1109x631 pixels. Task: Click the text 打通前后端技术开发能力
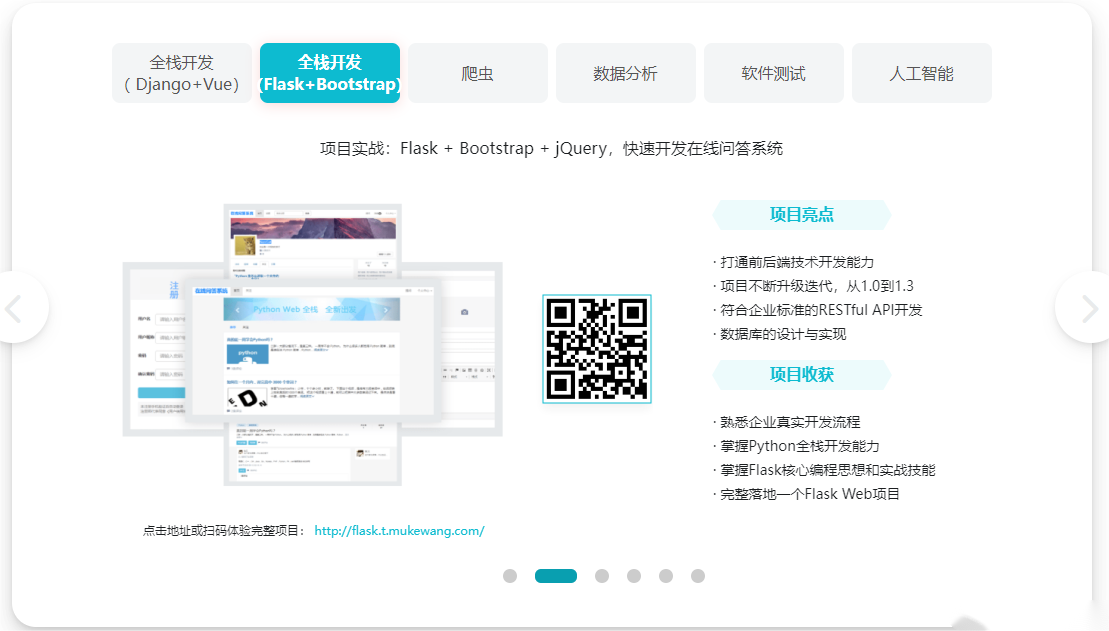pyautogui.click(x=797, y=262)
